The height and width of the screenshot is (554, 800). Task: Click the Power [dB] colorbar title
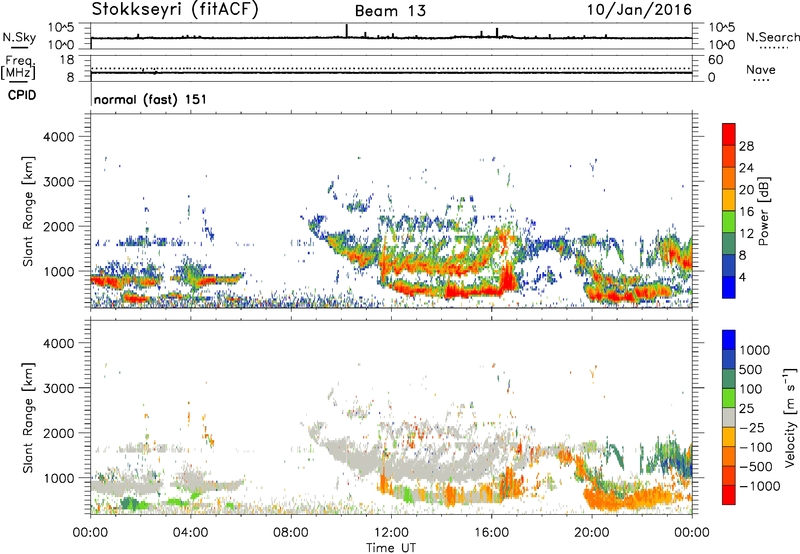pyautogui.click(x=763, y=211)
